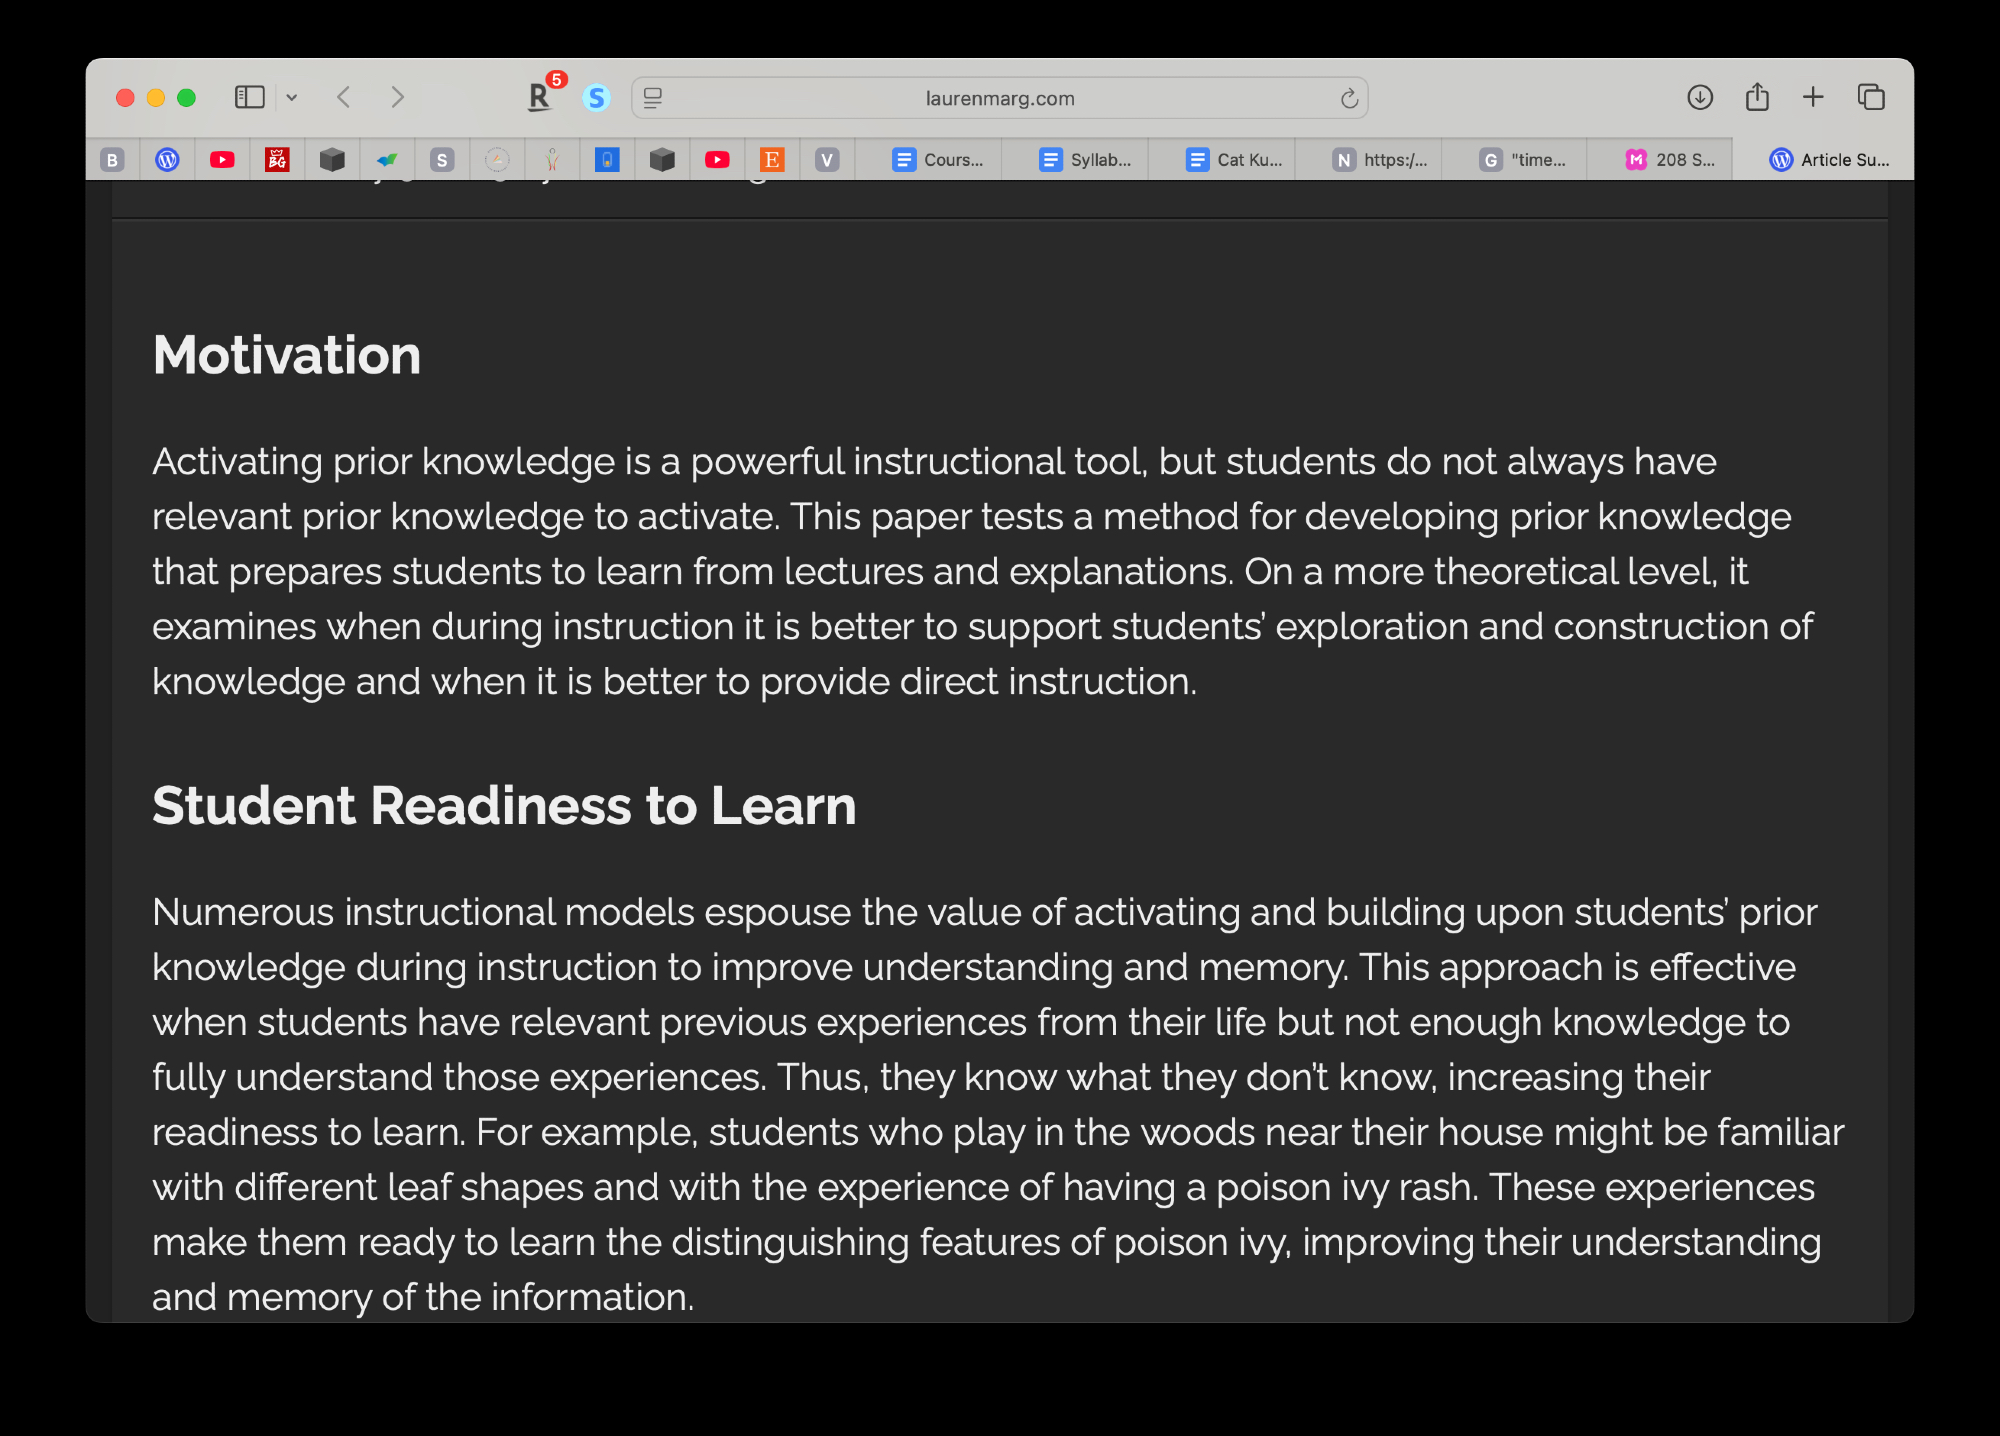Reload the current page
The height and width of the screenshot is (1436, 2000).
pyautogui.click(x=1349, y=98)
